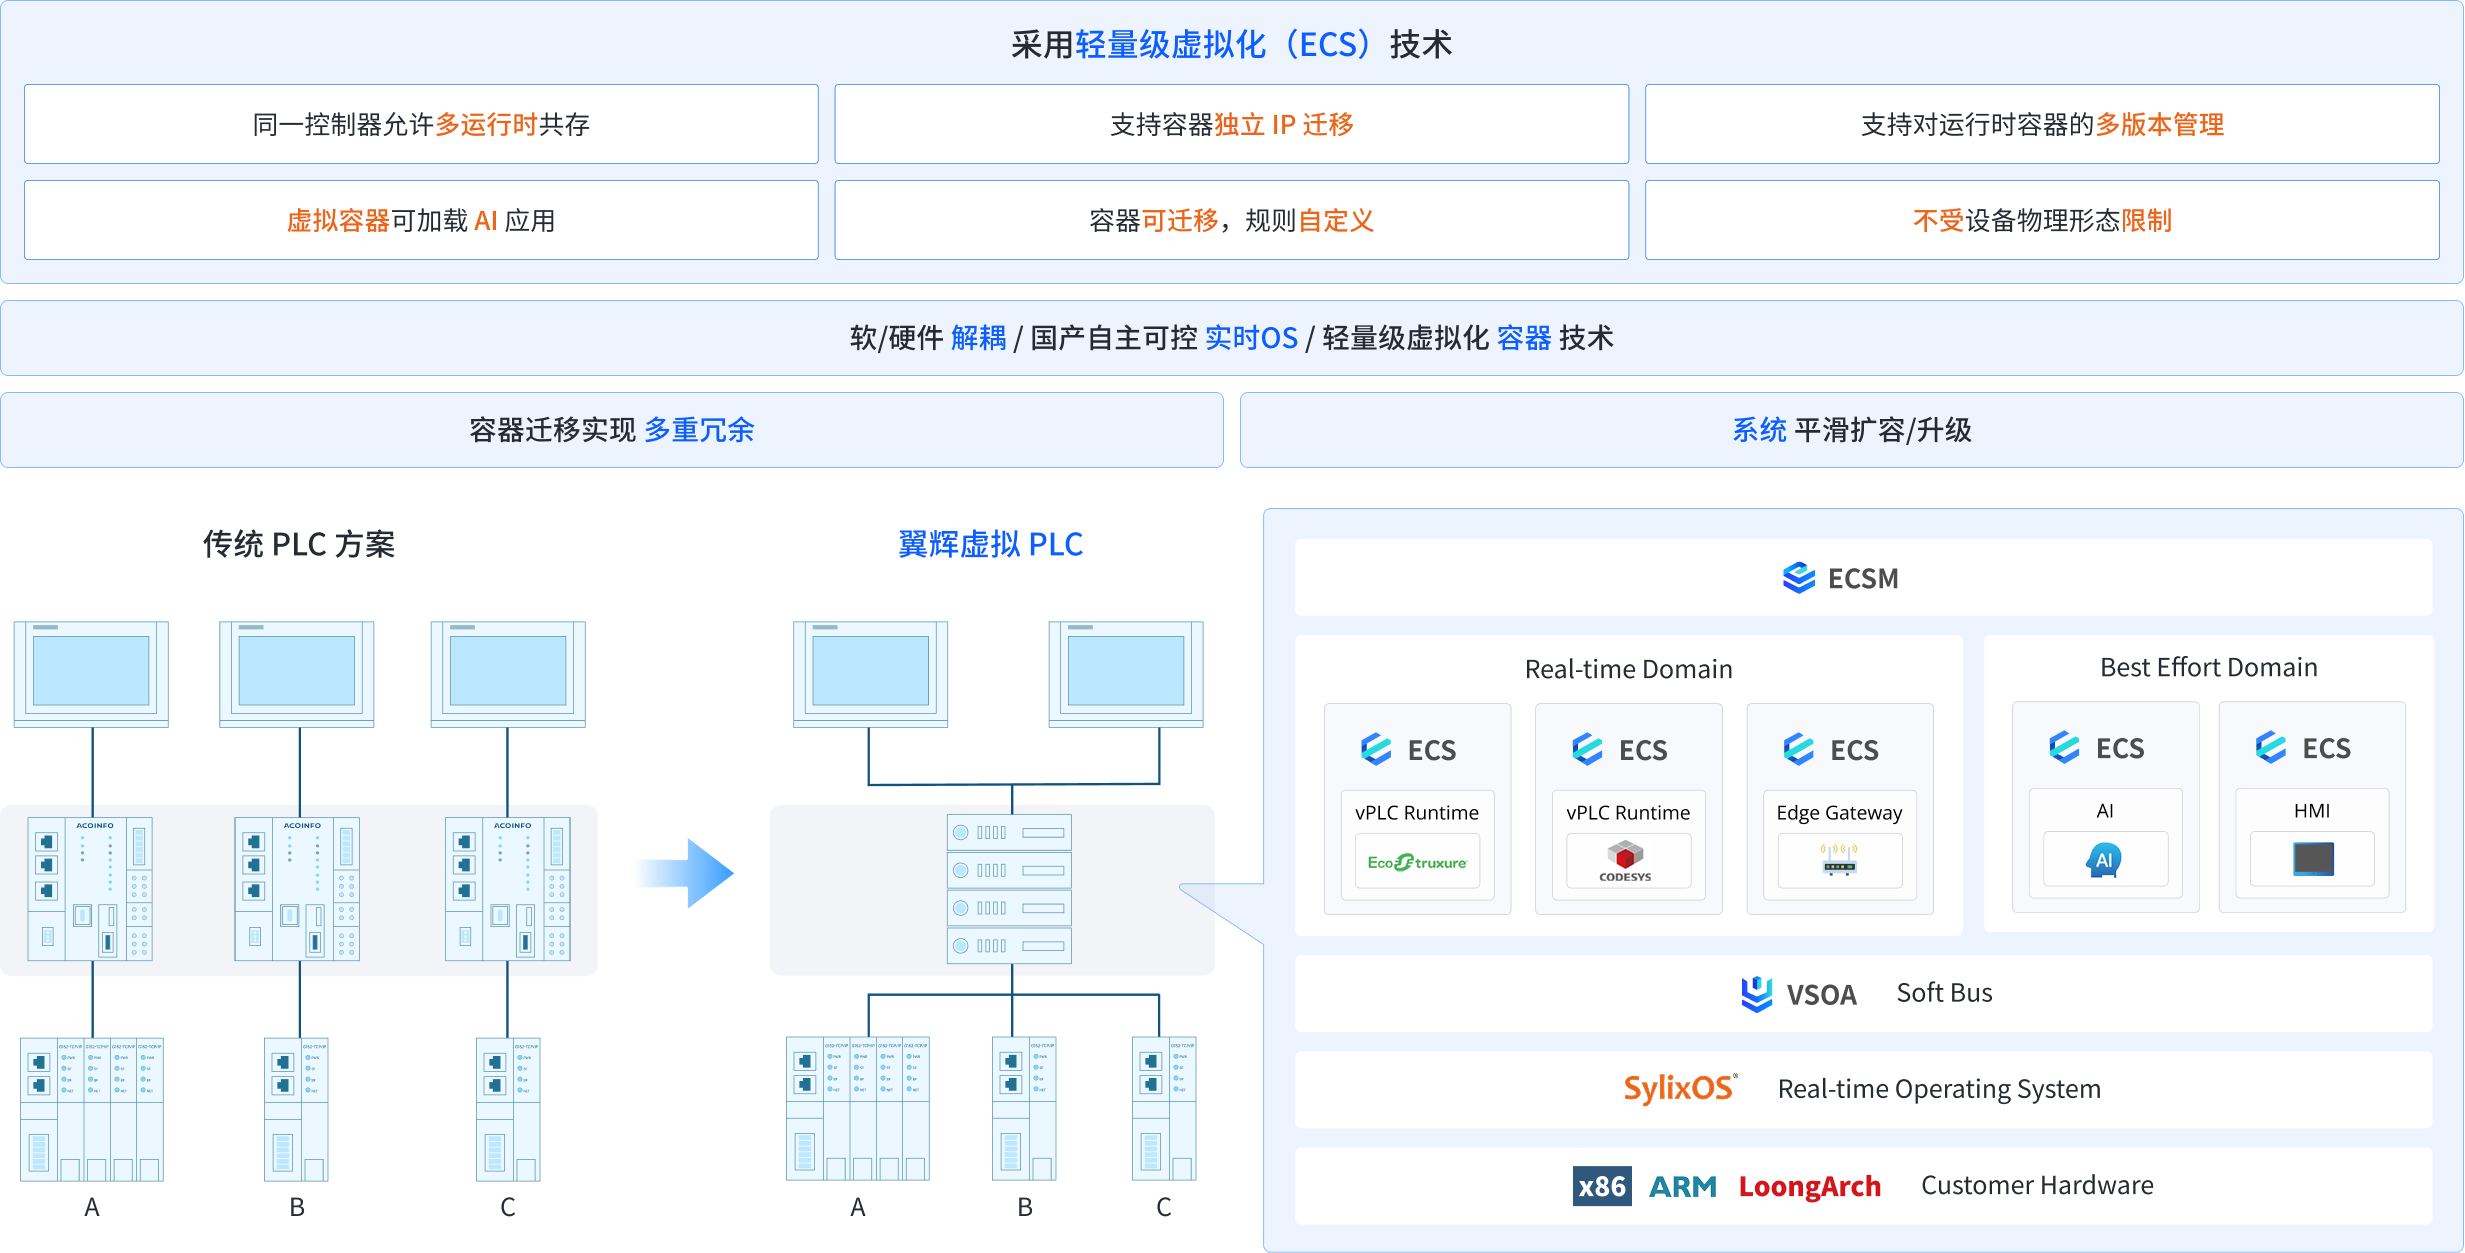
Task: Click the CODESYS cube logo
Action: click(1626, 861)
